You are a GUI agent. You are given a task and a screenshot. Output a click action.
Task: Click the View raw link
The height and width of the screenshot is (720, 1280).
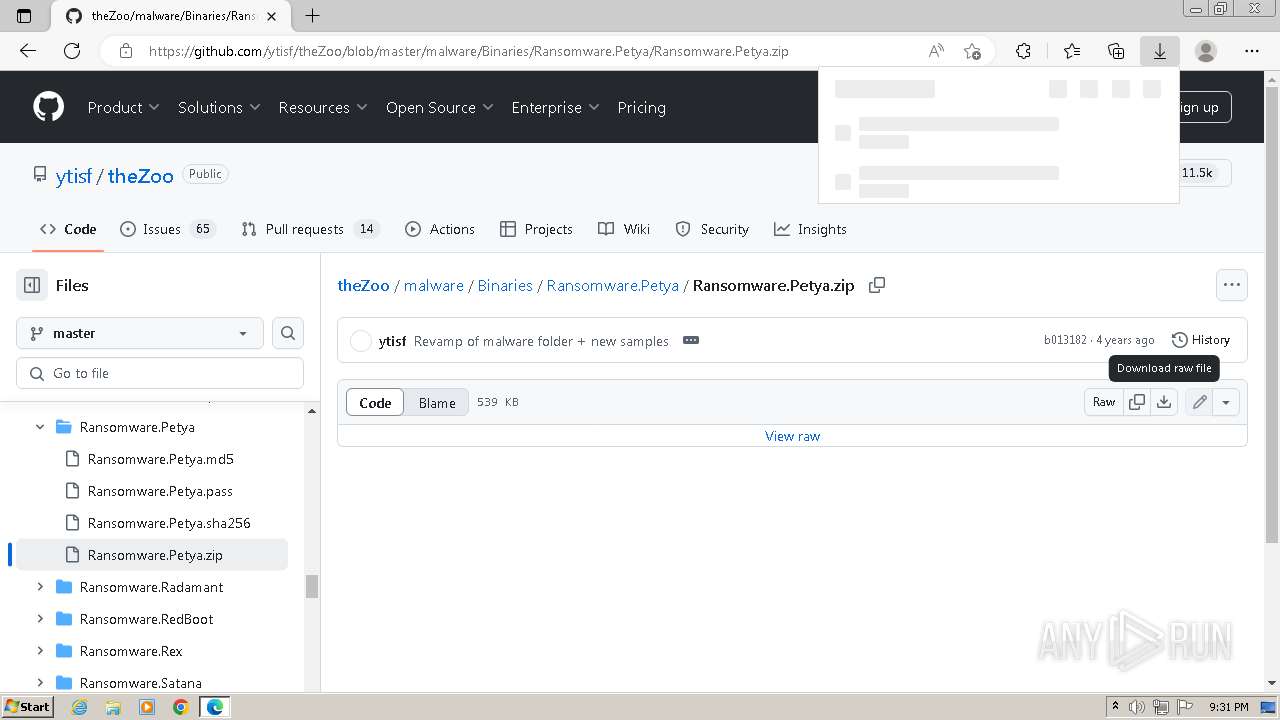click(x=792, y=436)
